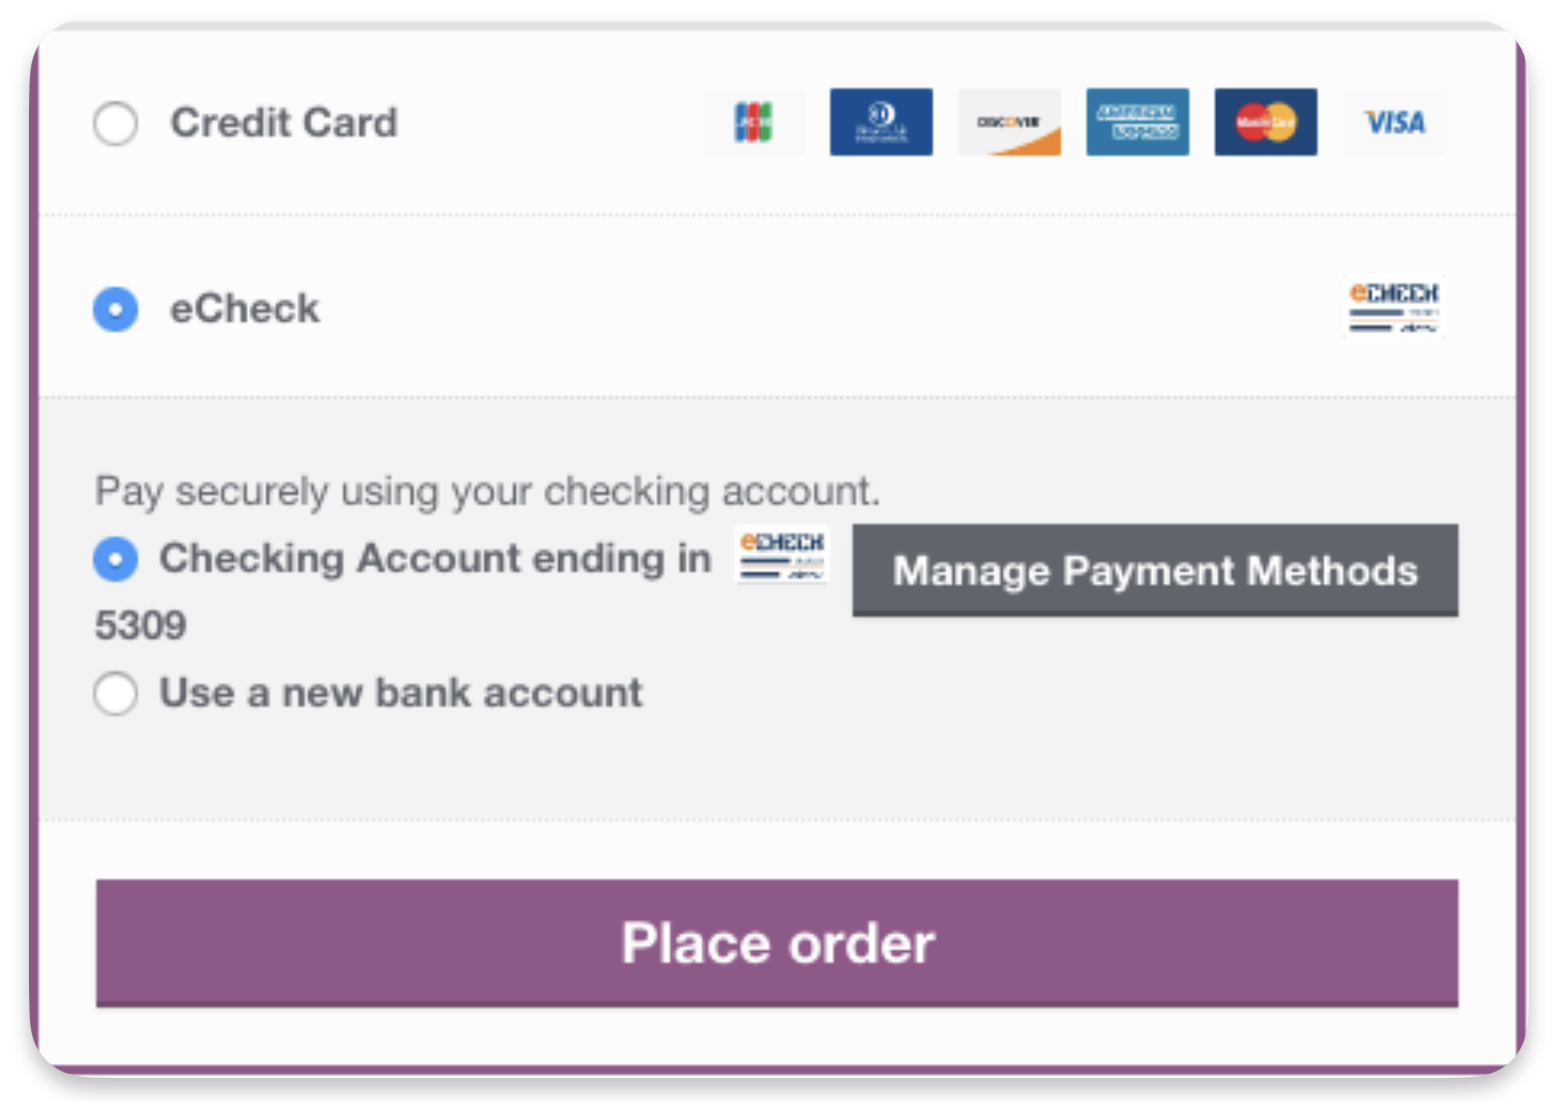This screenshot has height=1102, width=1564.
Task: Select Use a new bank account option
Action: [115, 693]
